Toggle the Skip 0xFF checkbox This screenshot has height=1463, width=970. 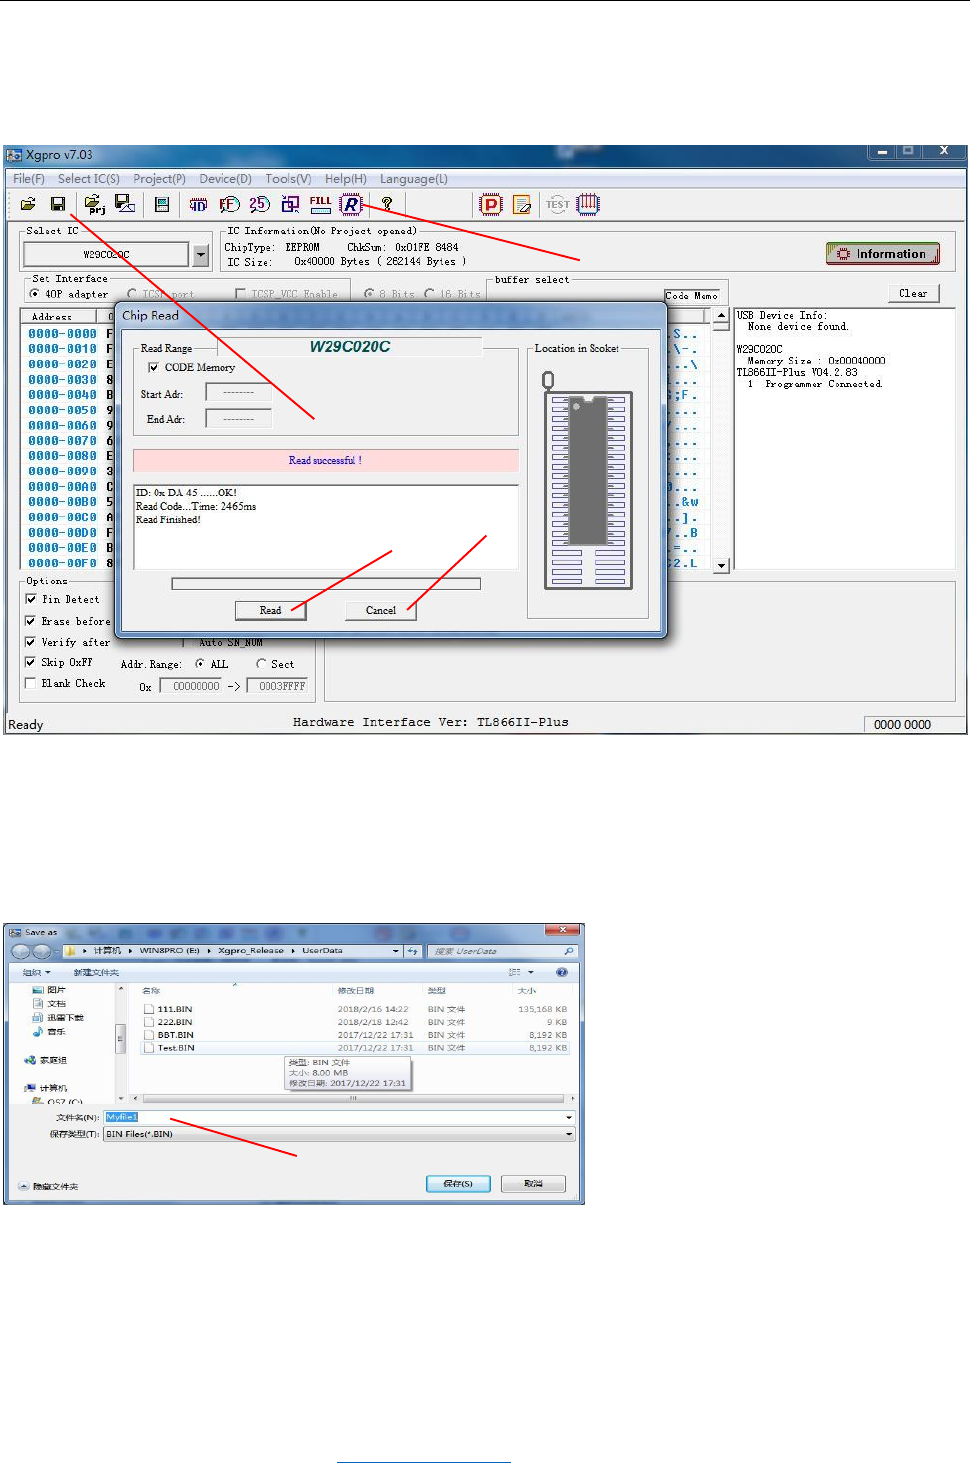[31, 662]
